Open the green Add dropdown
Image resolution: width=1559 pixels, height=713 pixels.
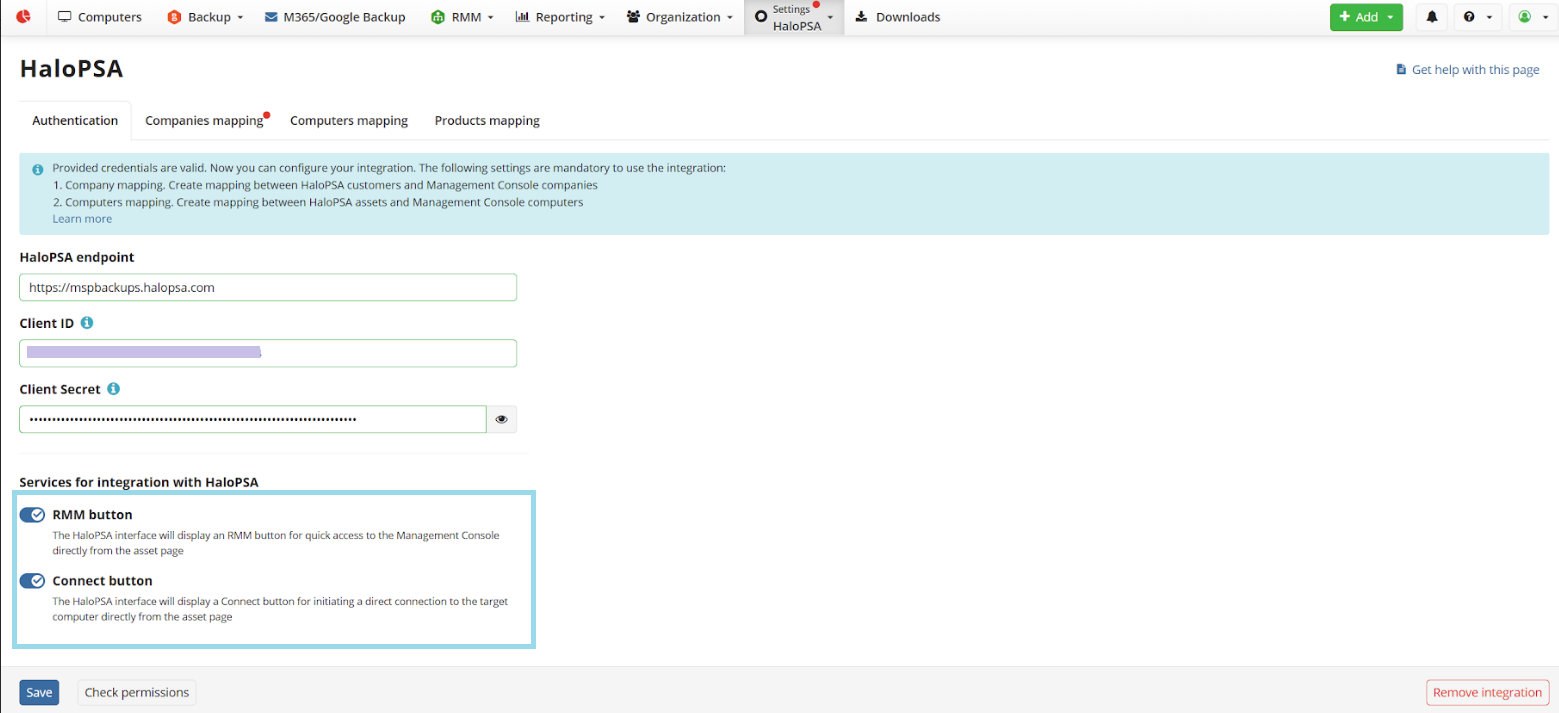1365,17
